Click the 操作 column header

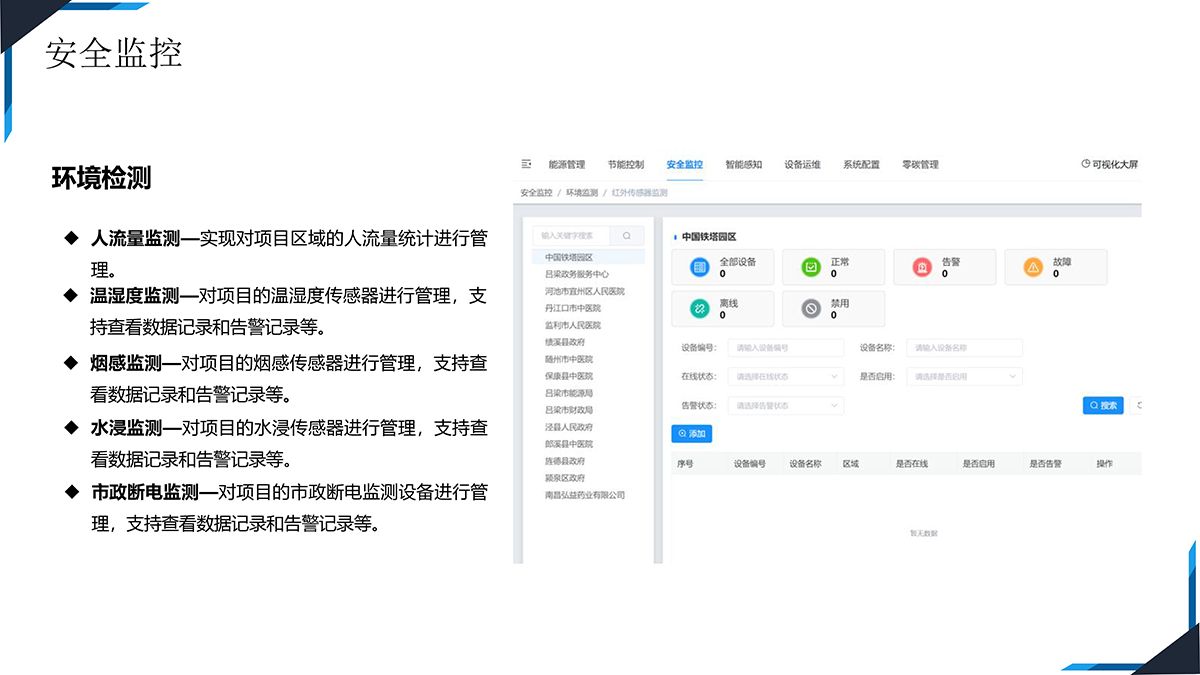pyautogui.click(x=1104, y=464)
